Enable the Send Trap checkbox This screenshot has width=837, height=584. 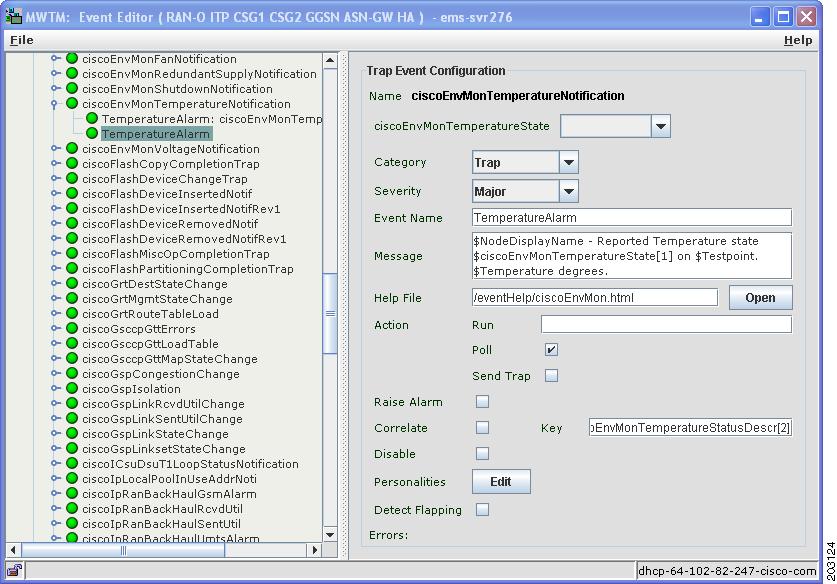tap(551, 376)
